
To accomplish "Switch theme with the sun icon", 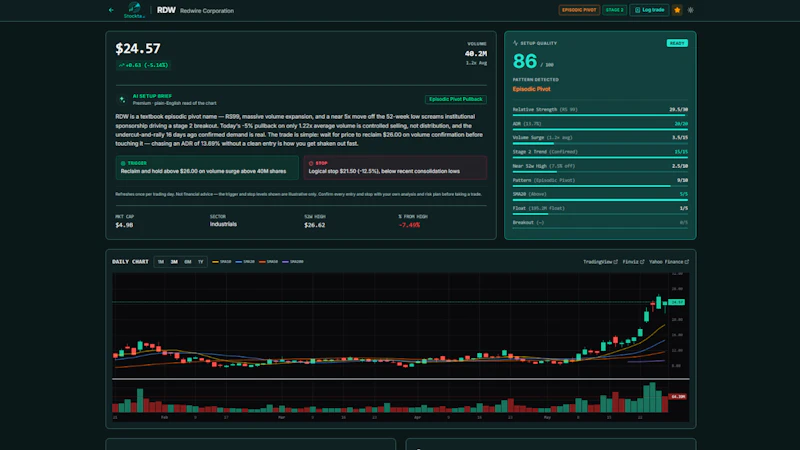I will point(690,10).
